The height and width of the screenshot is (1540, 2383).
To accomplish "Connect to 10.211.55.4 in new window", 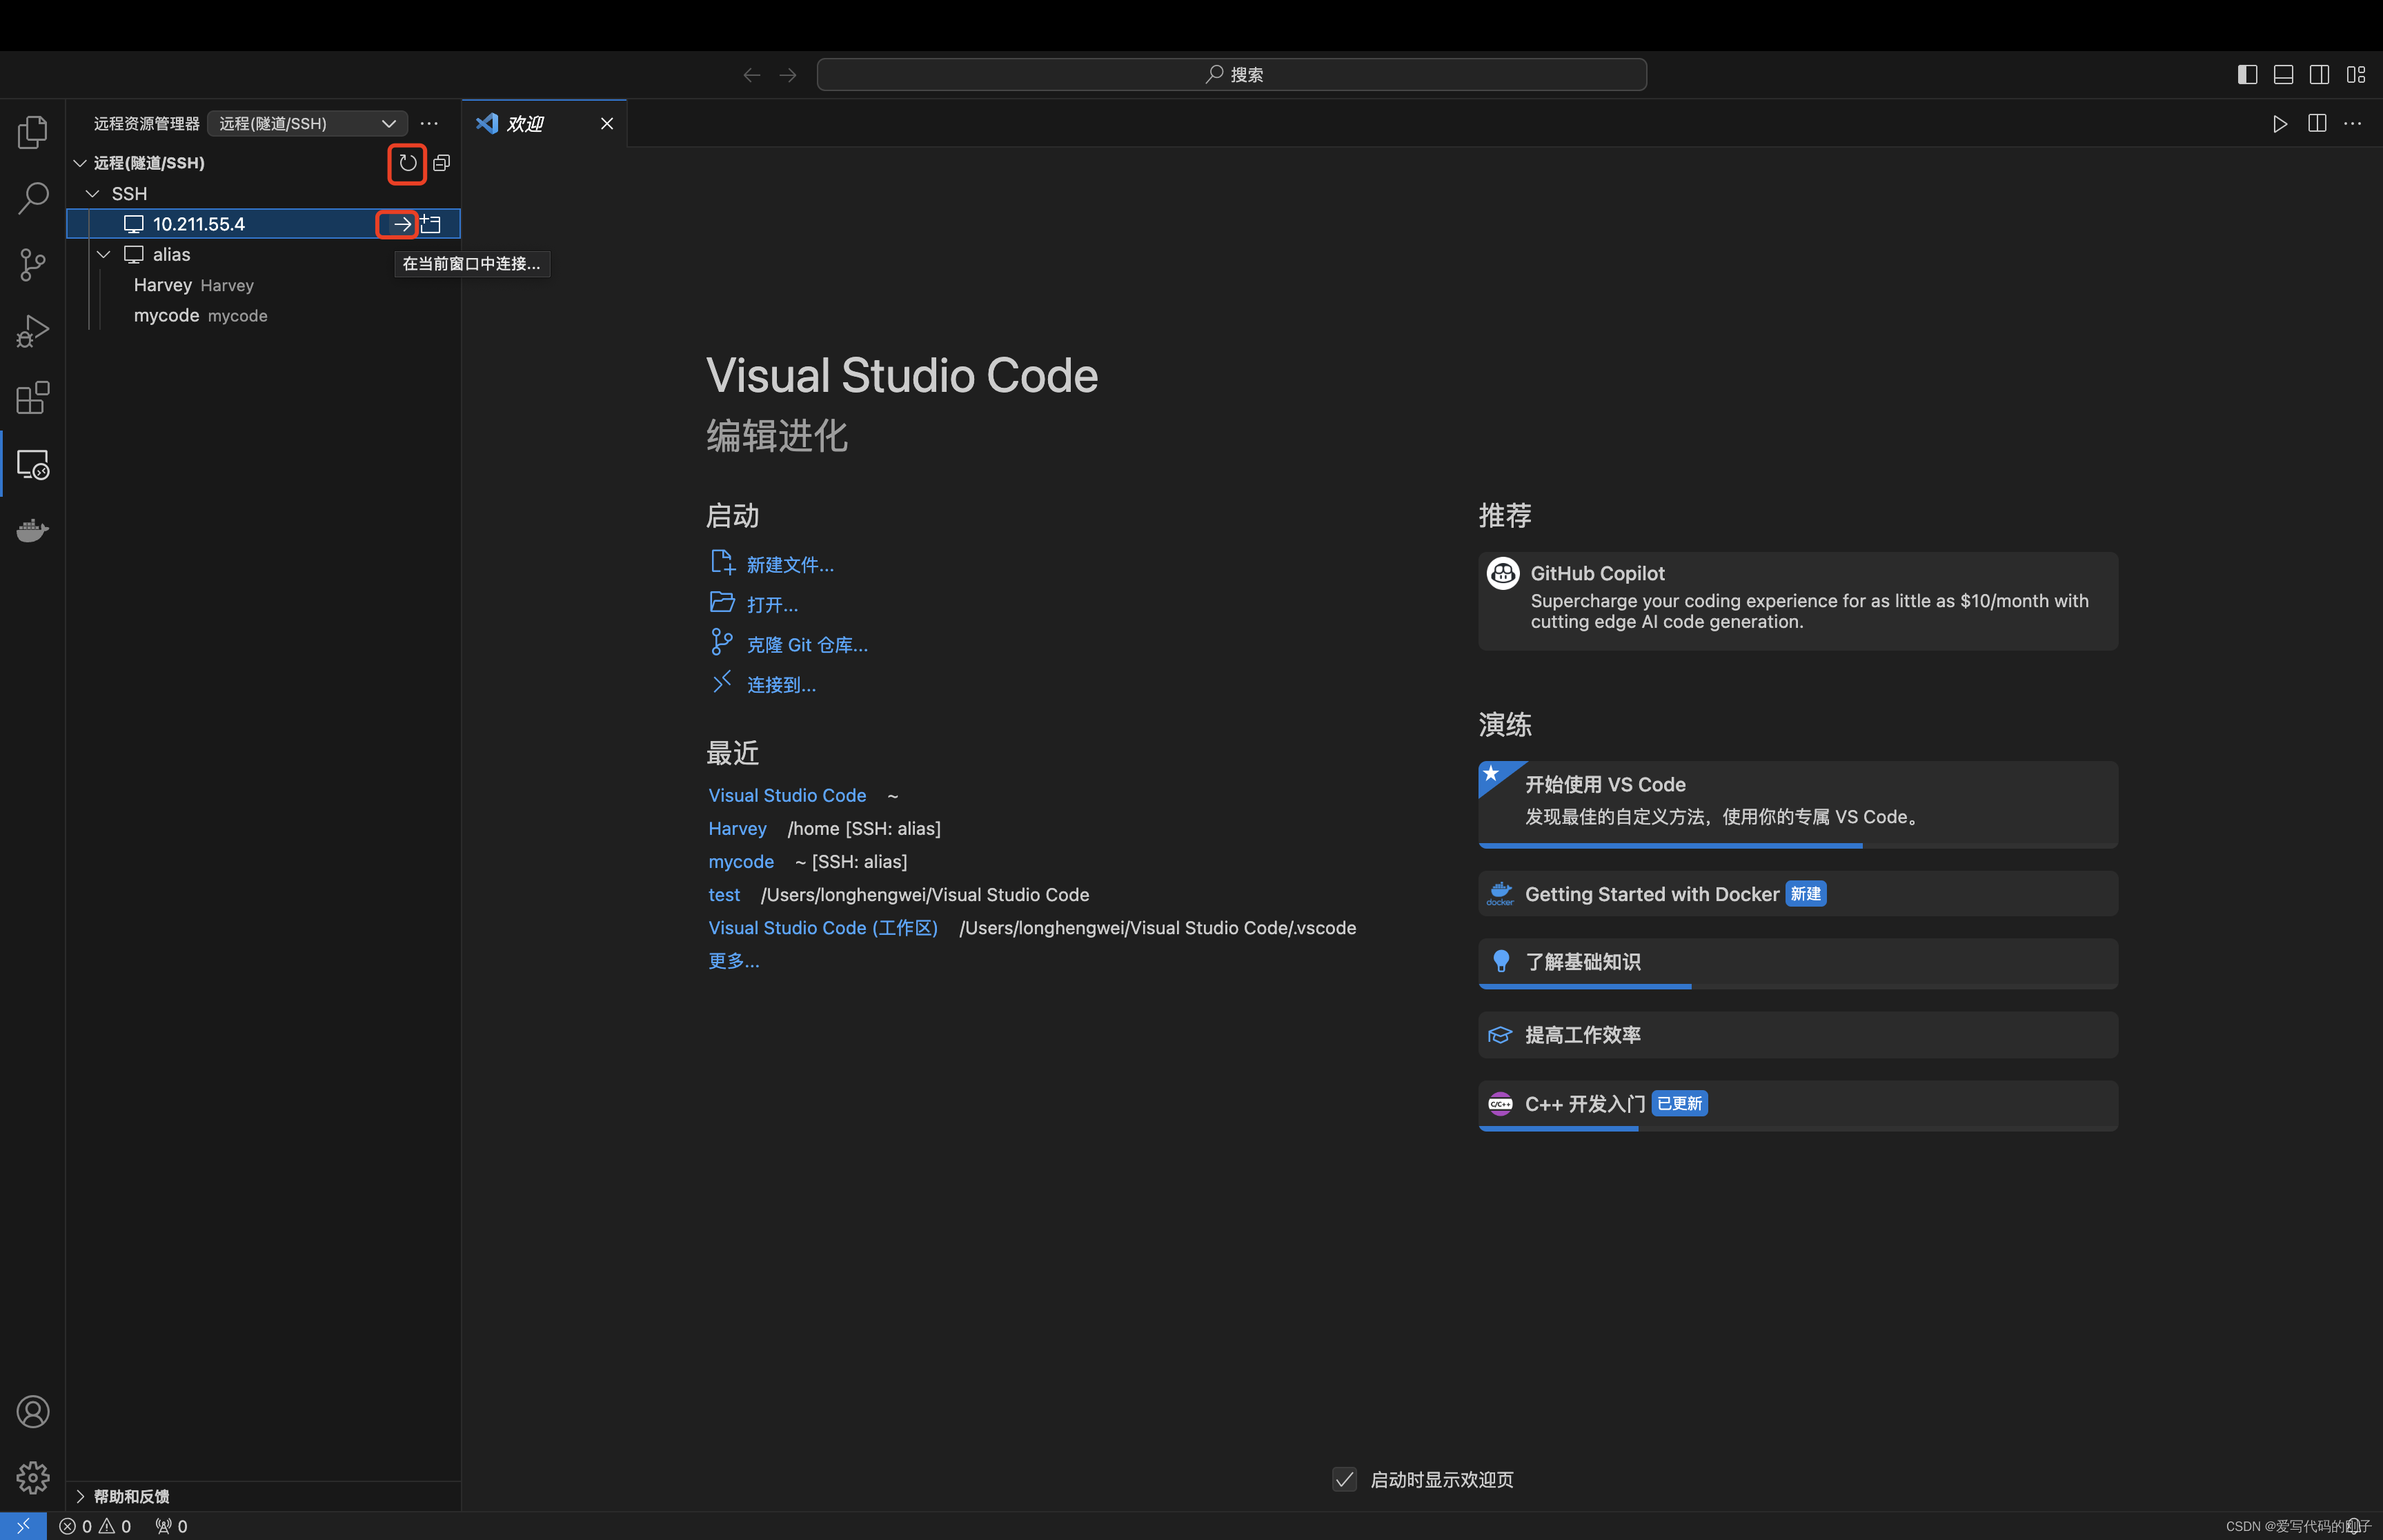I will (431, 224).
